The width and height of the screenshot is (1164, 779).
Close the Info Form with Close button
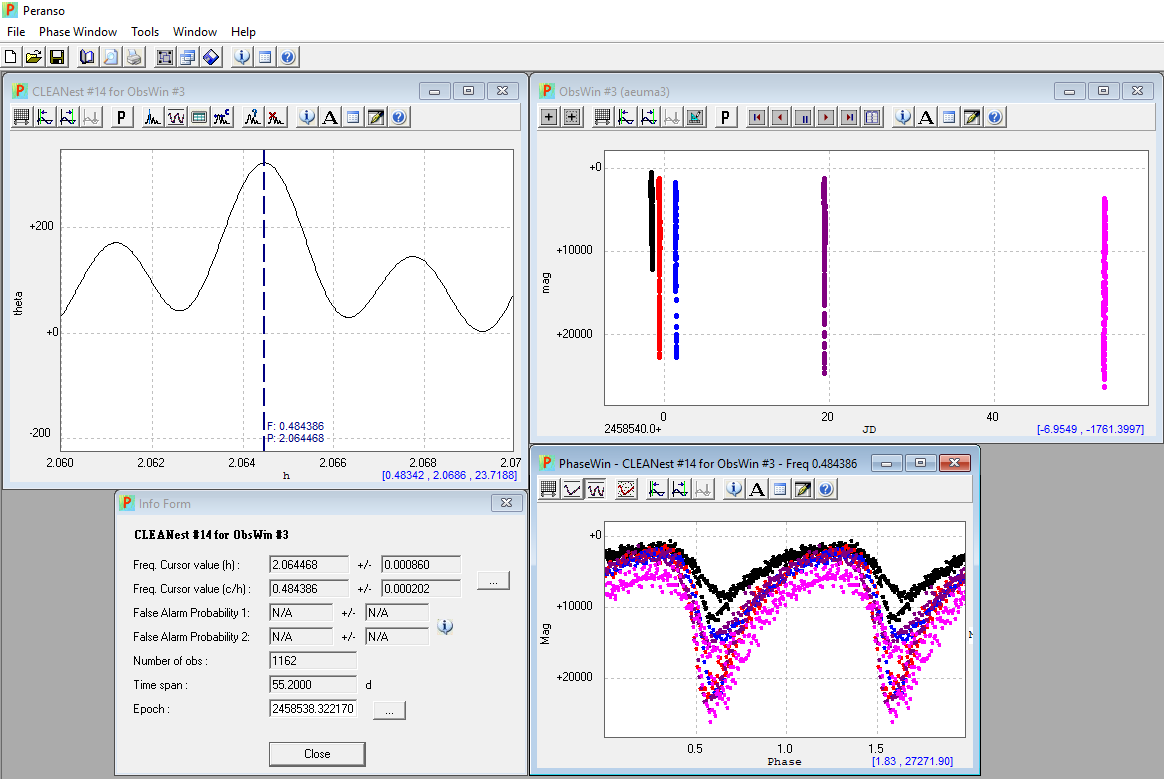tap(317, 753)
